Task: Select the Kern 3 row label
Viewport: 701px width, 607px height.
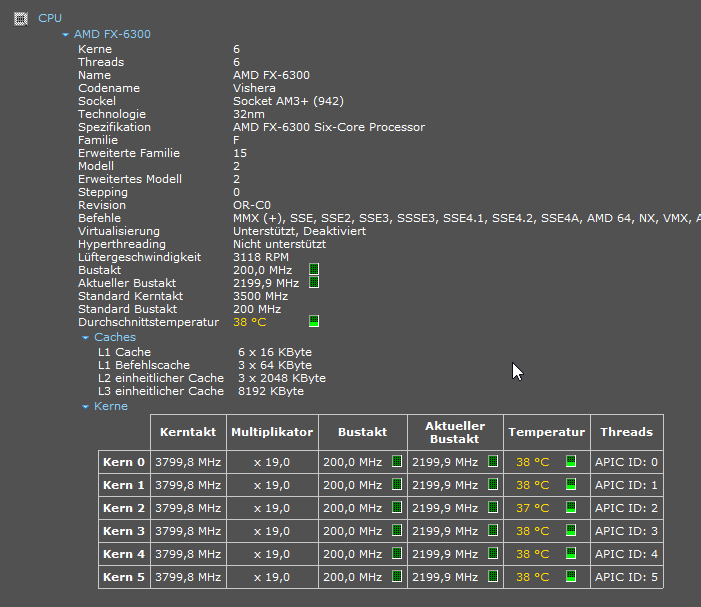Action: coord(124,531)
